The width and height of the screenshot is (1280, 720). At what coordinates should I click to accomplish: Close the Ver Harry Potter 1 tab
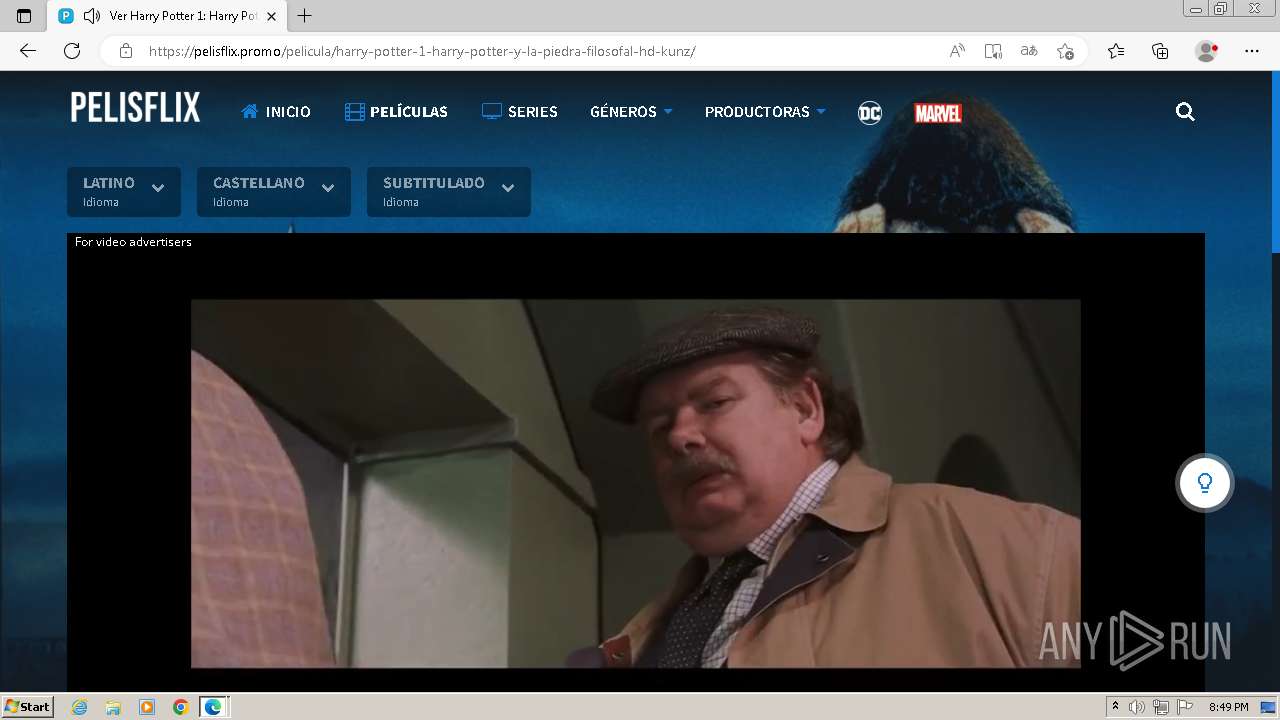(x=271, y=16)
